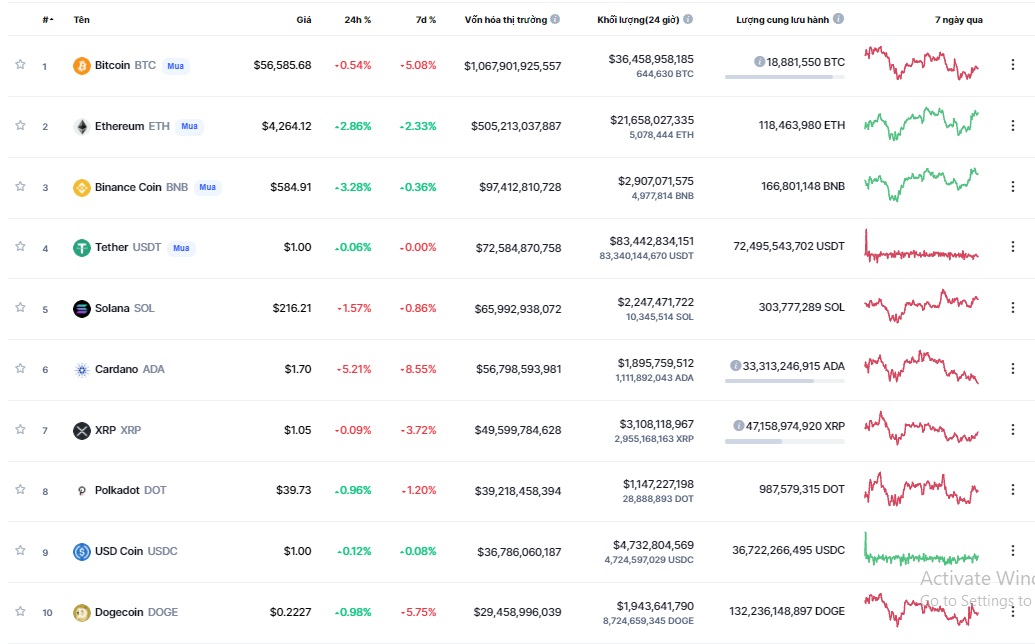Click the info icon beside Vốn hóa thị trường
1035x644 pixels.
(555, 19)
